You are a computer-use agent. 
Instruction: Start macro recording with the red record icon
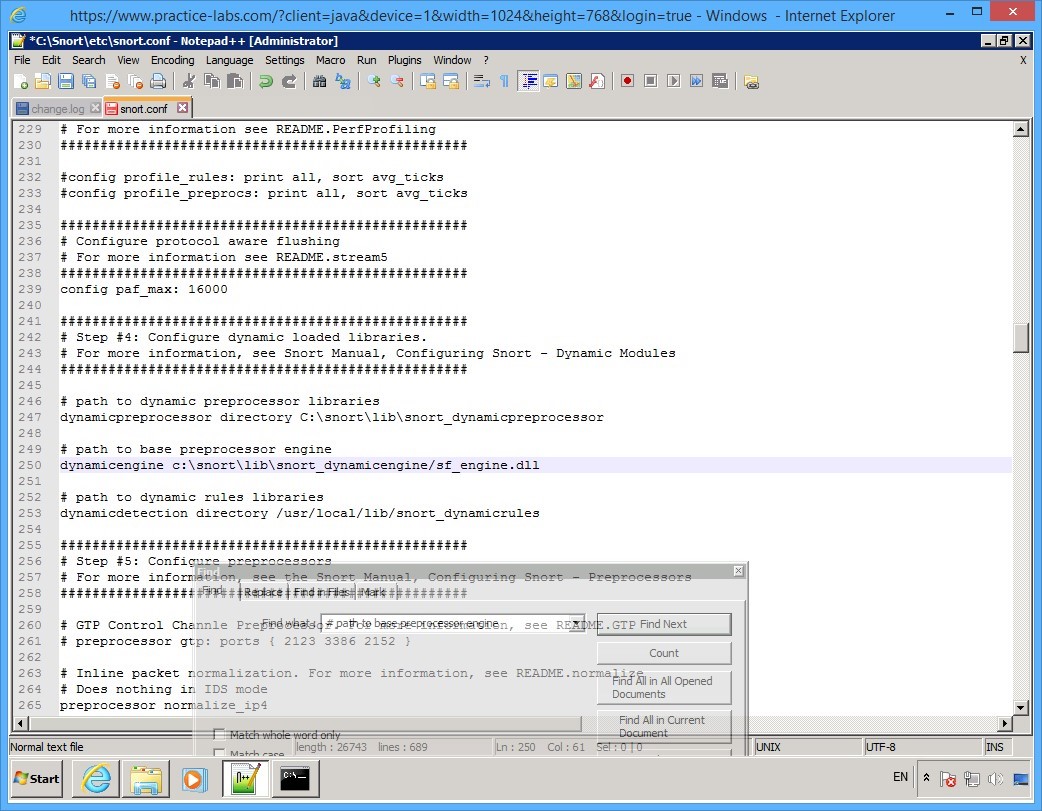tap(627, 81)
